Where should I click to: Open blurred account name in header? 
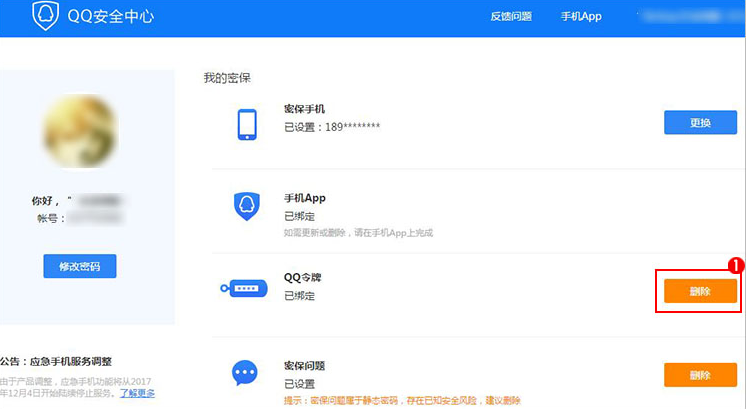(x=690, y=16)
